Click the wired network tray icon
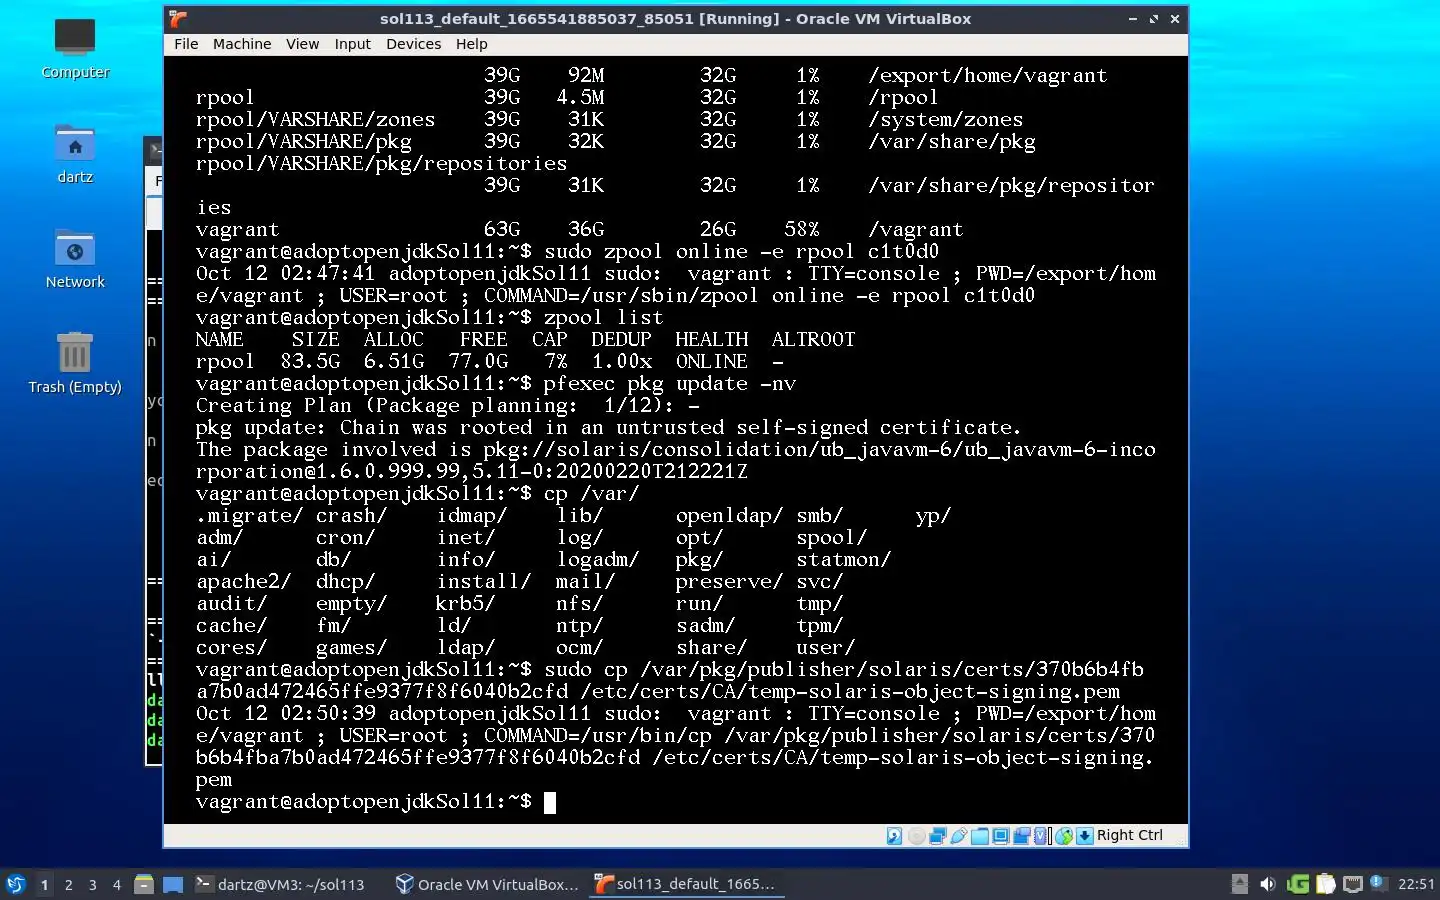 [x=1353, y=884]
